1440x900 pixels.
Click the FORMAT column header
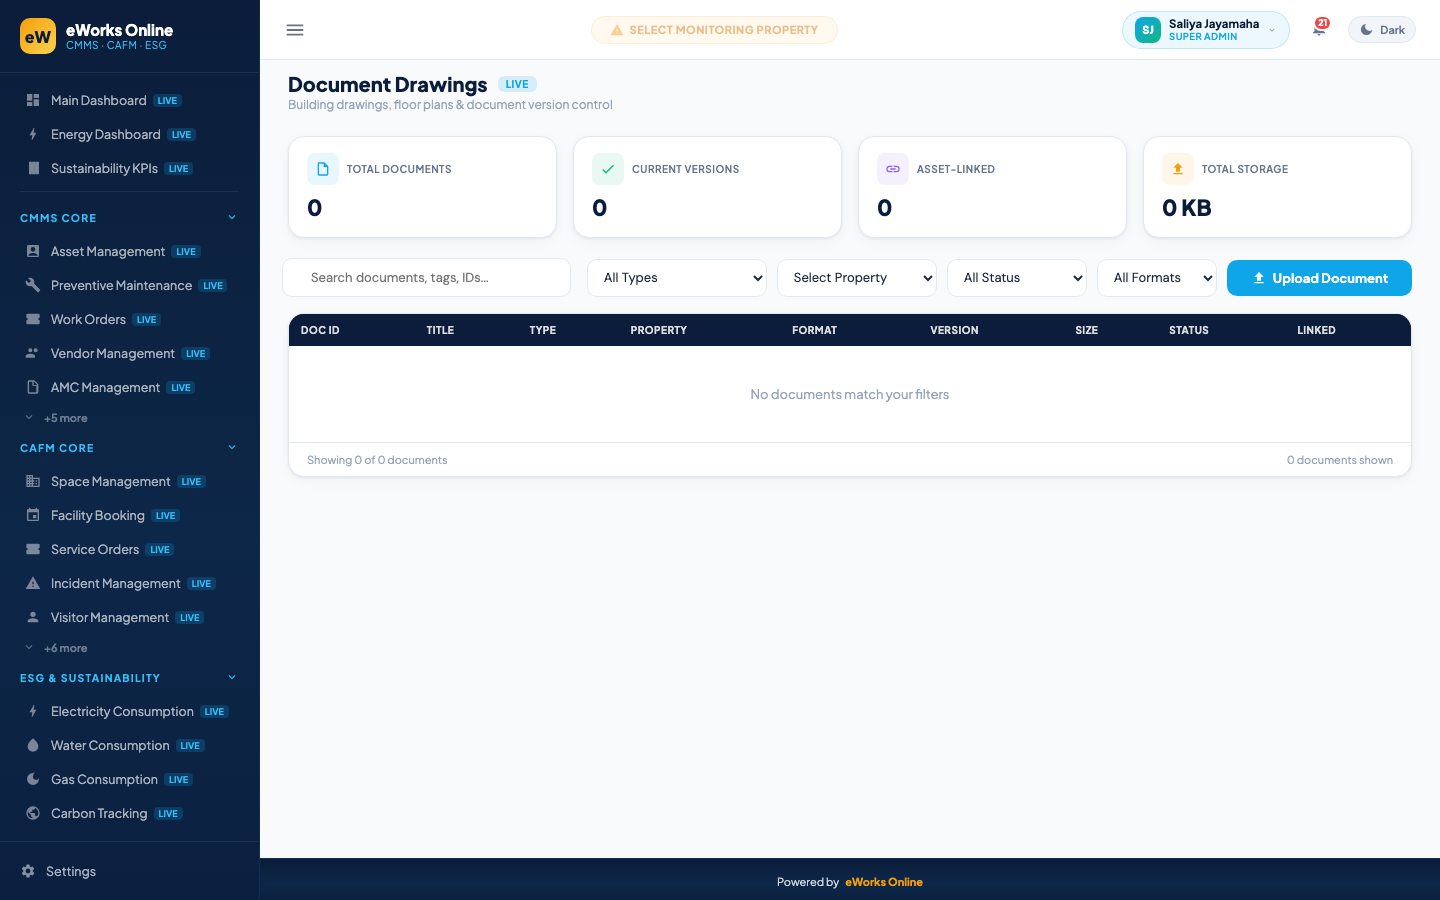click(814, 330)
